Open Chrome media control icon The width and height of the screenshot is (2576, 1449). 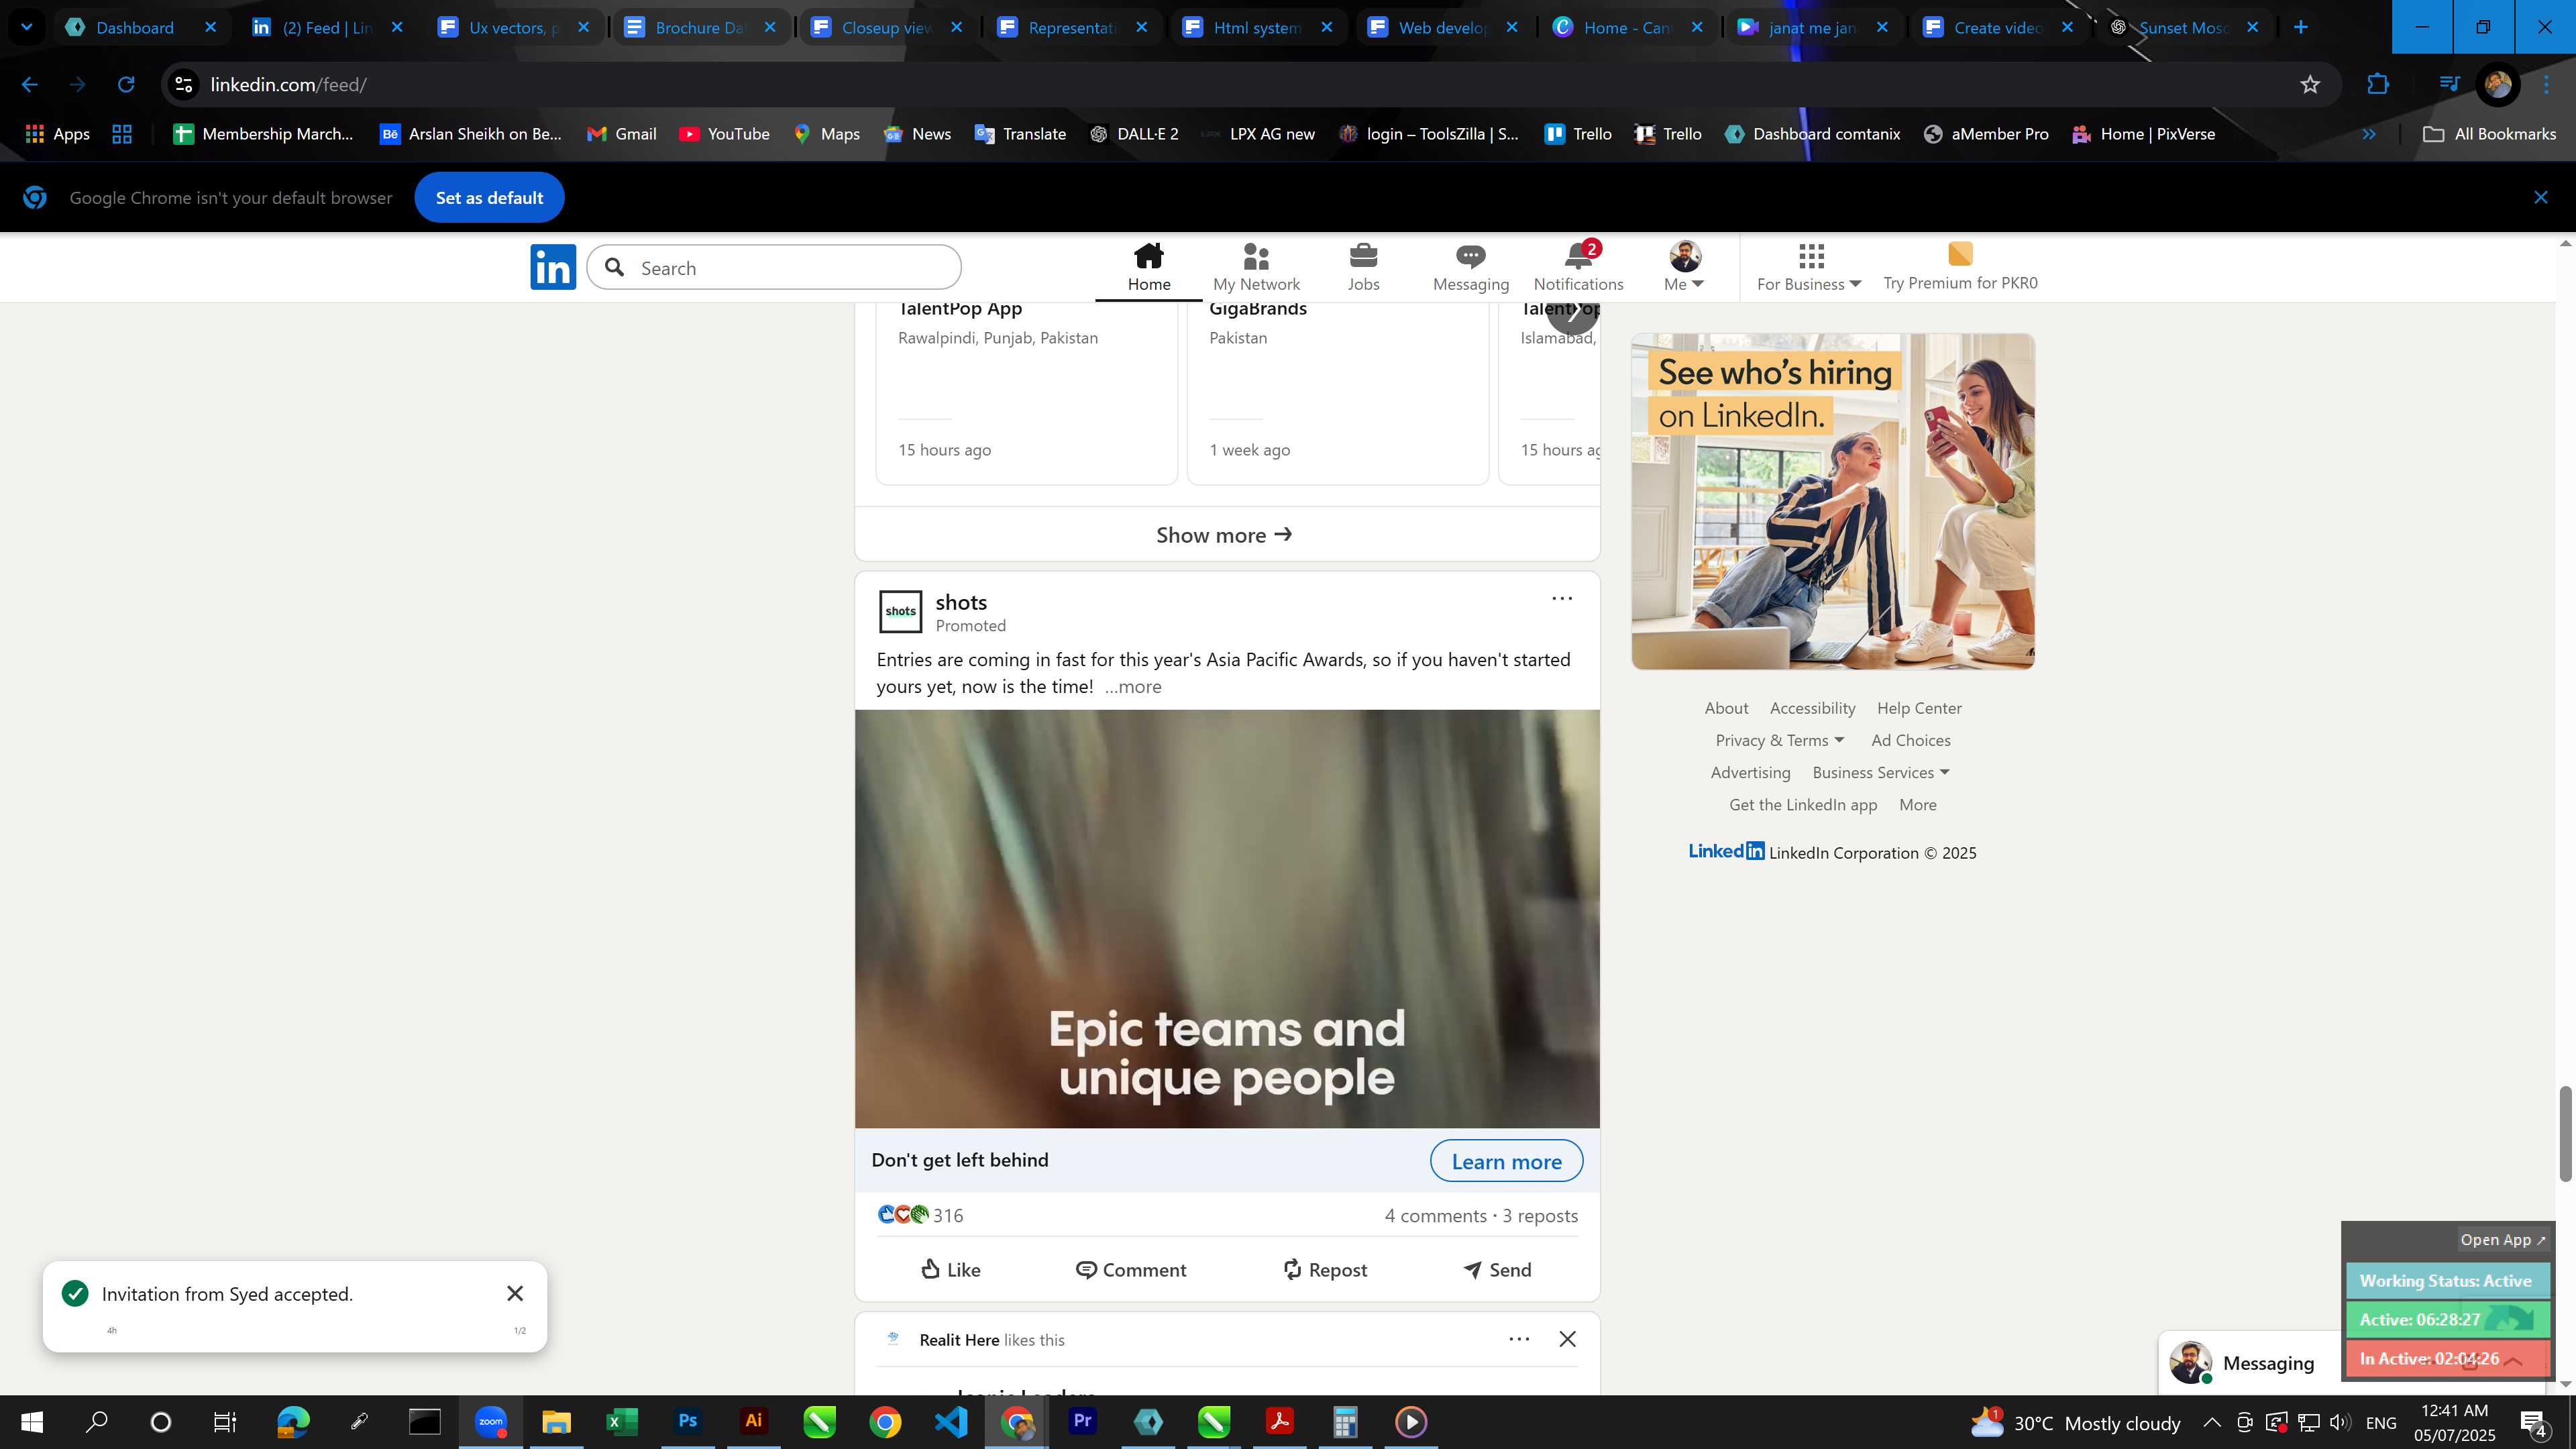click(x=2448, y=85)
